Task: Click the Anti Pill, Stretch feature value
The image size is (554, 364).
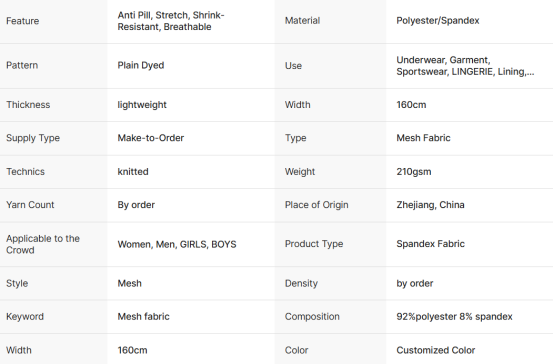Action: click(171, 21)
